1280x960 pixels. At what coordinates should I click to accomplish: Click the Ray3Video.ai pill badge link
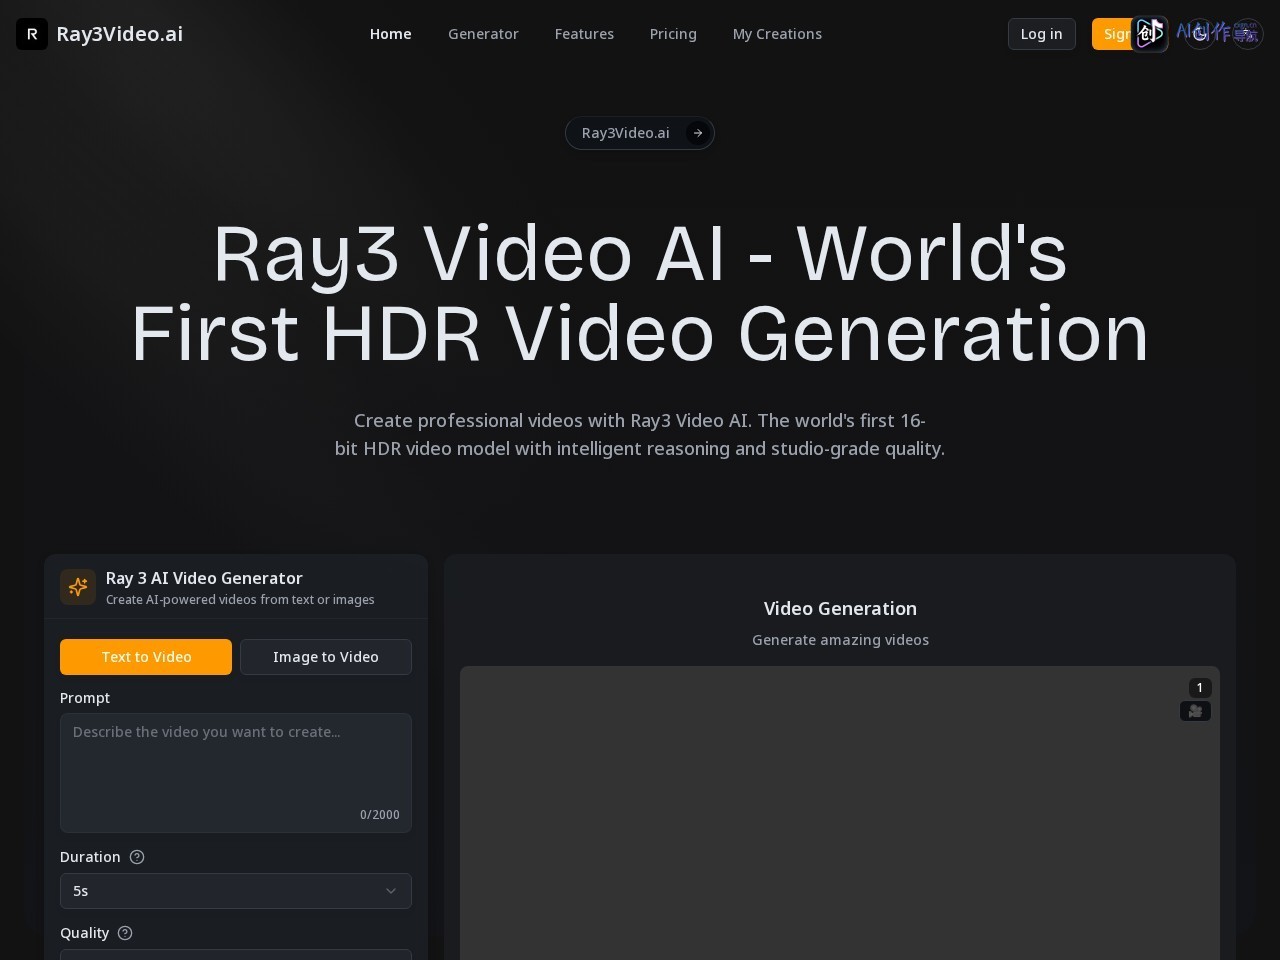click(x=640, y=133)
